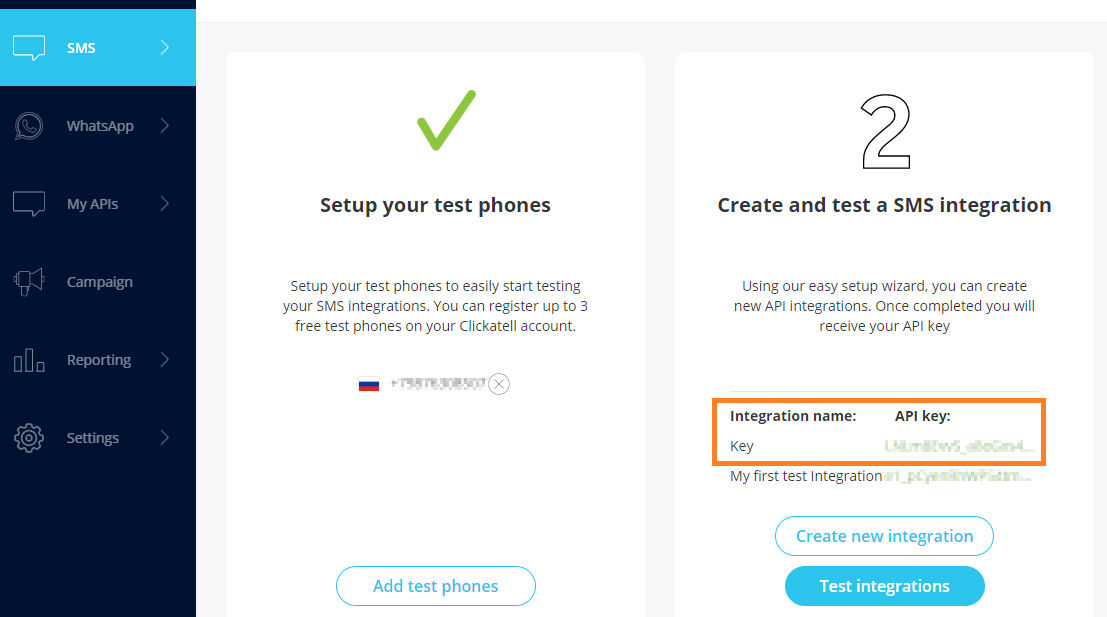
Task: Click the Add test phones button
Action: 435,586
